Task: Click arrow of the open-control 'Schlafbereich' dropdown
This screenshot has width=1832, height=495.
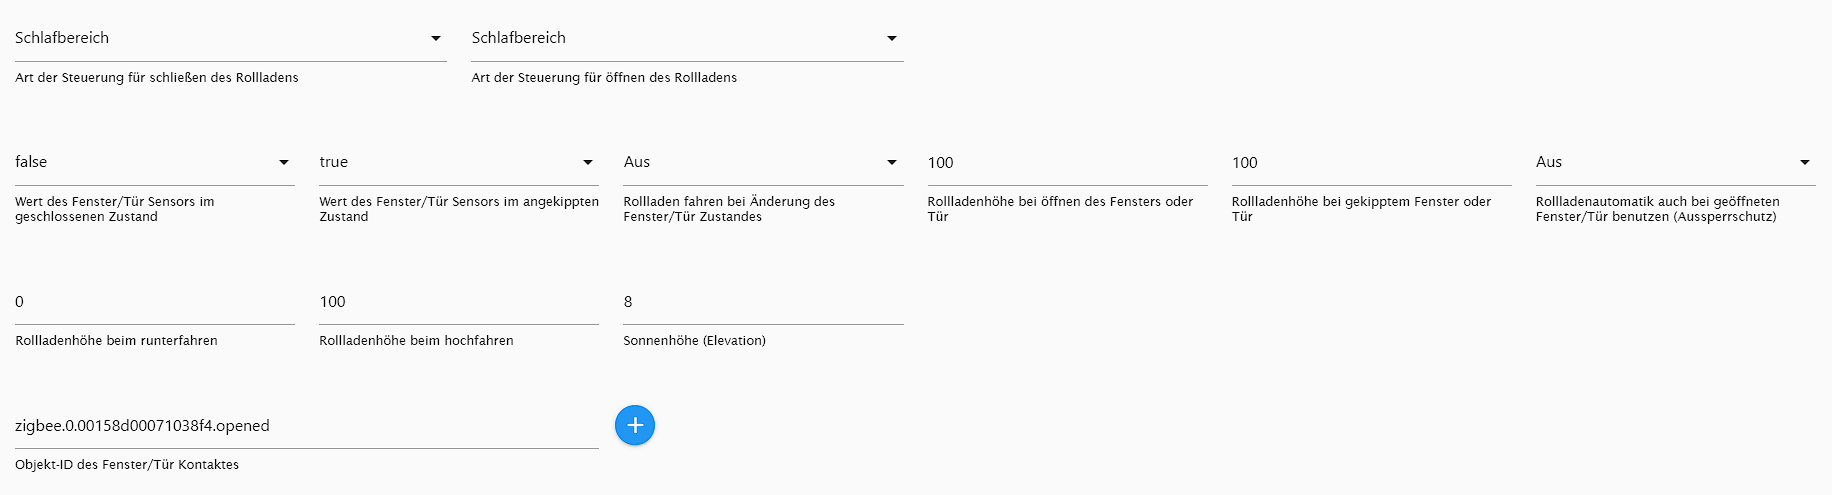Action: 892,39
